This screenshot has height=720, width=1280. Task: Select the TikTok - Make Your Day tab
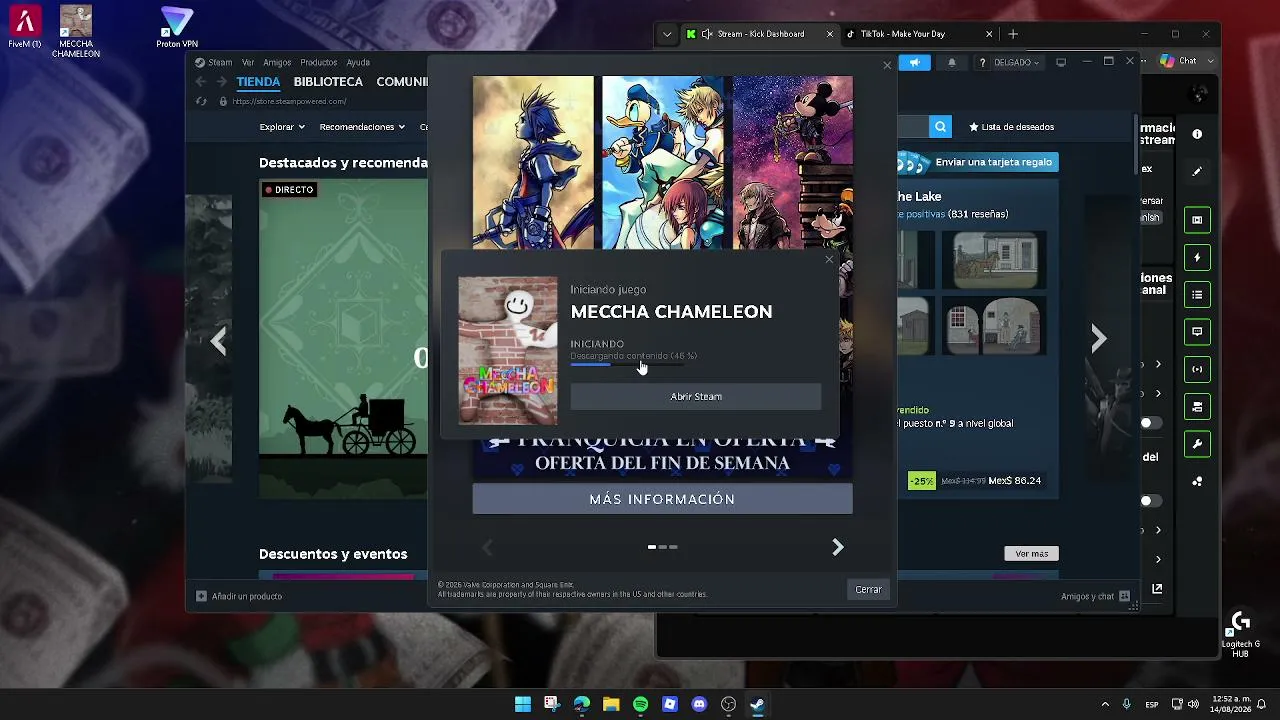click(x=920, y=34)
